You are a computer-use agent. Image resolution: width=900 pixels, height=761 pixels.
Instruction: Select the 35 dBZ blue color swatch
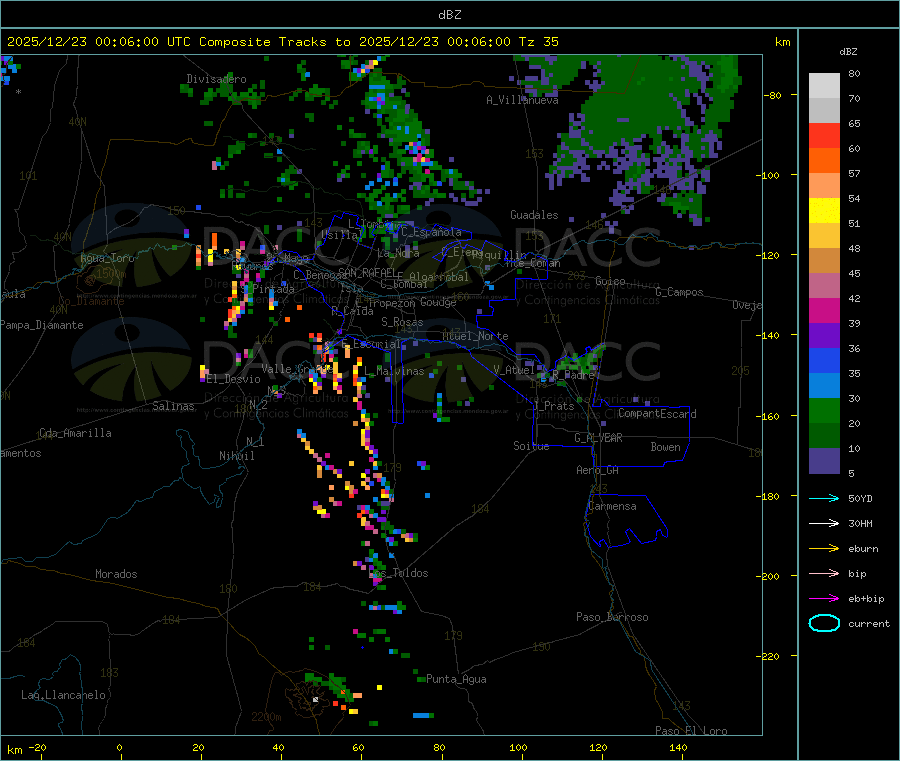click(824, 360)
